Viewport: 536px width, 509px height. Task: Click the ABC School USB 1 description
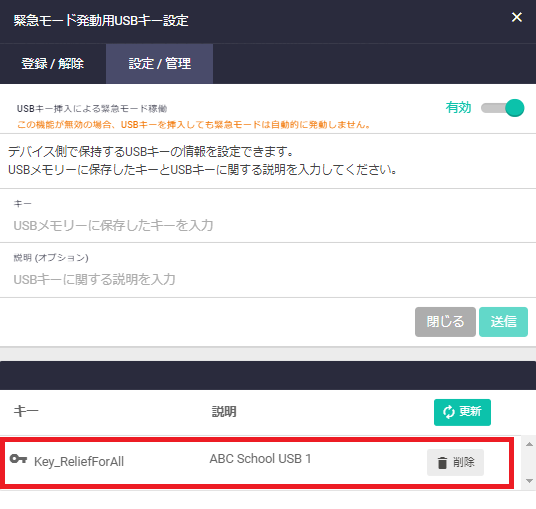point(260,459)
